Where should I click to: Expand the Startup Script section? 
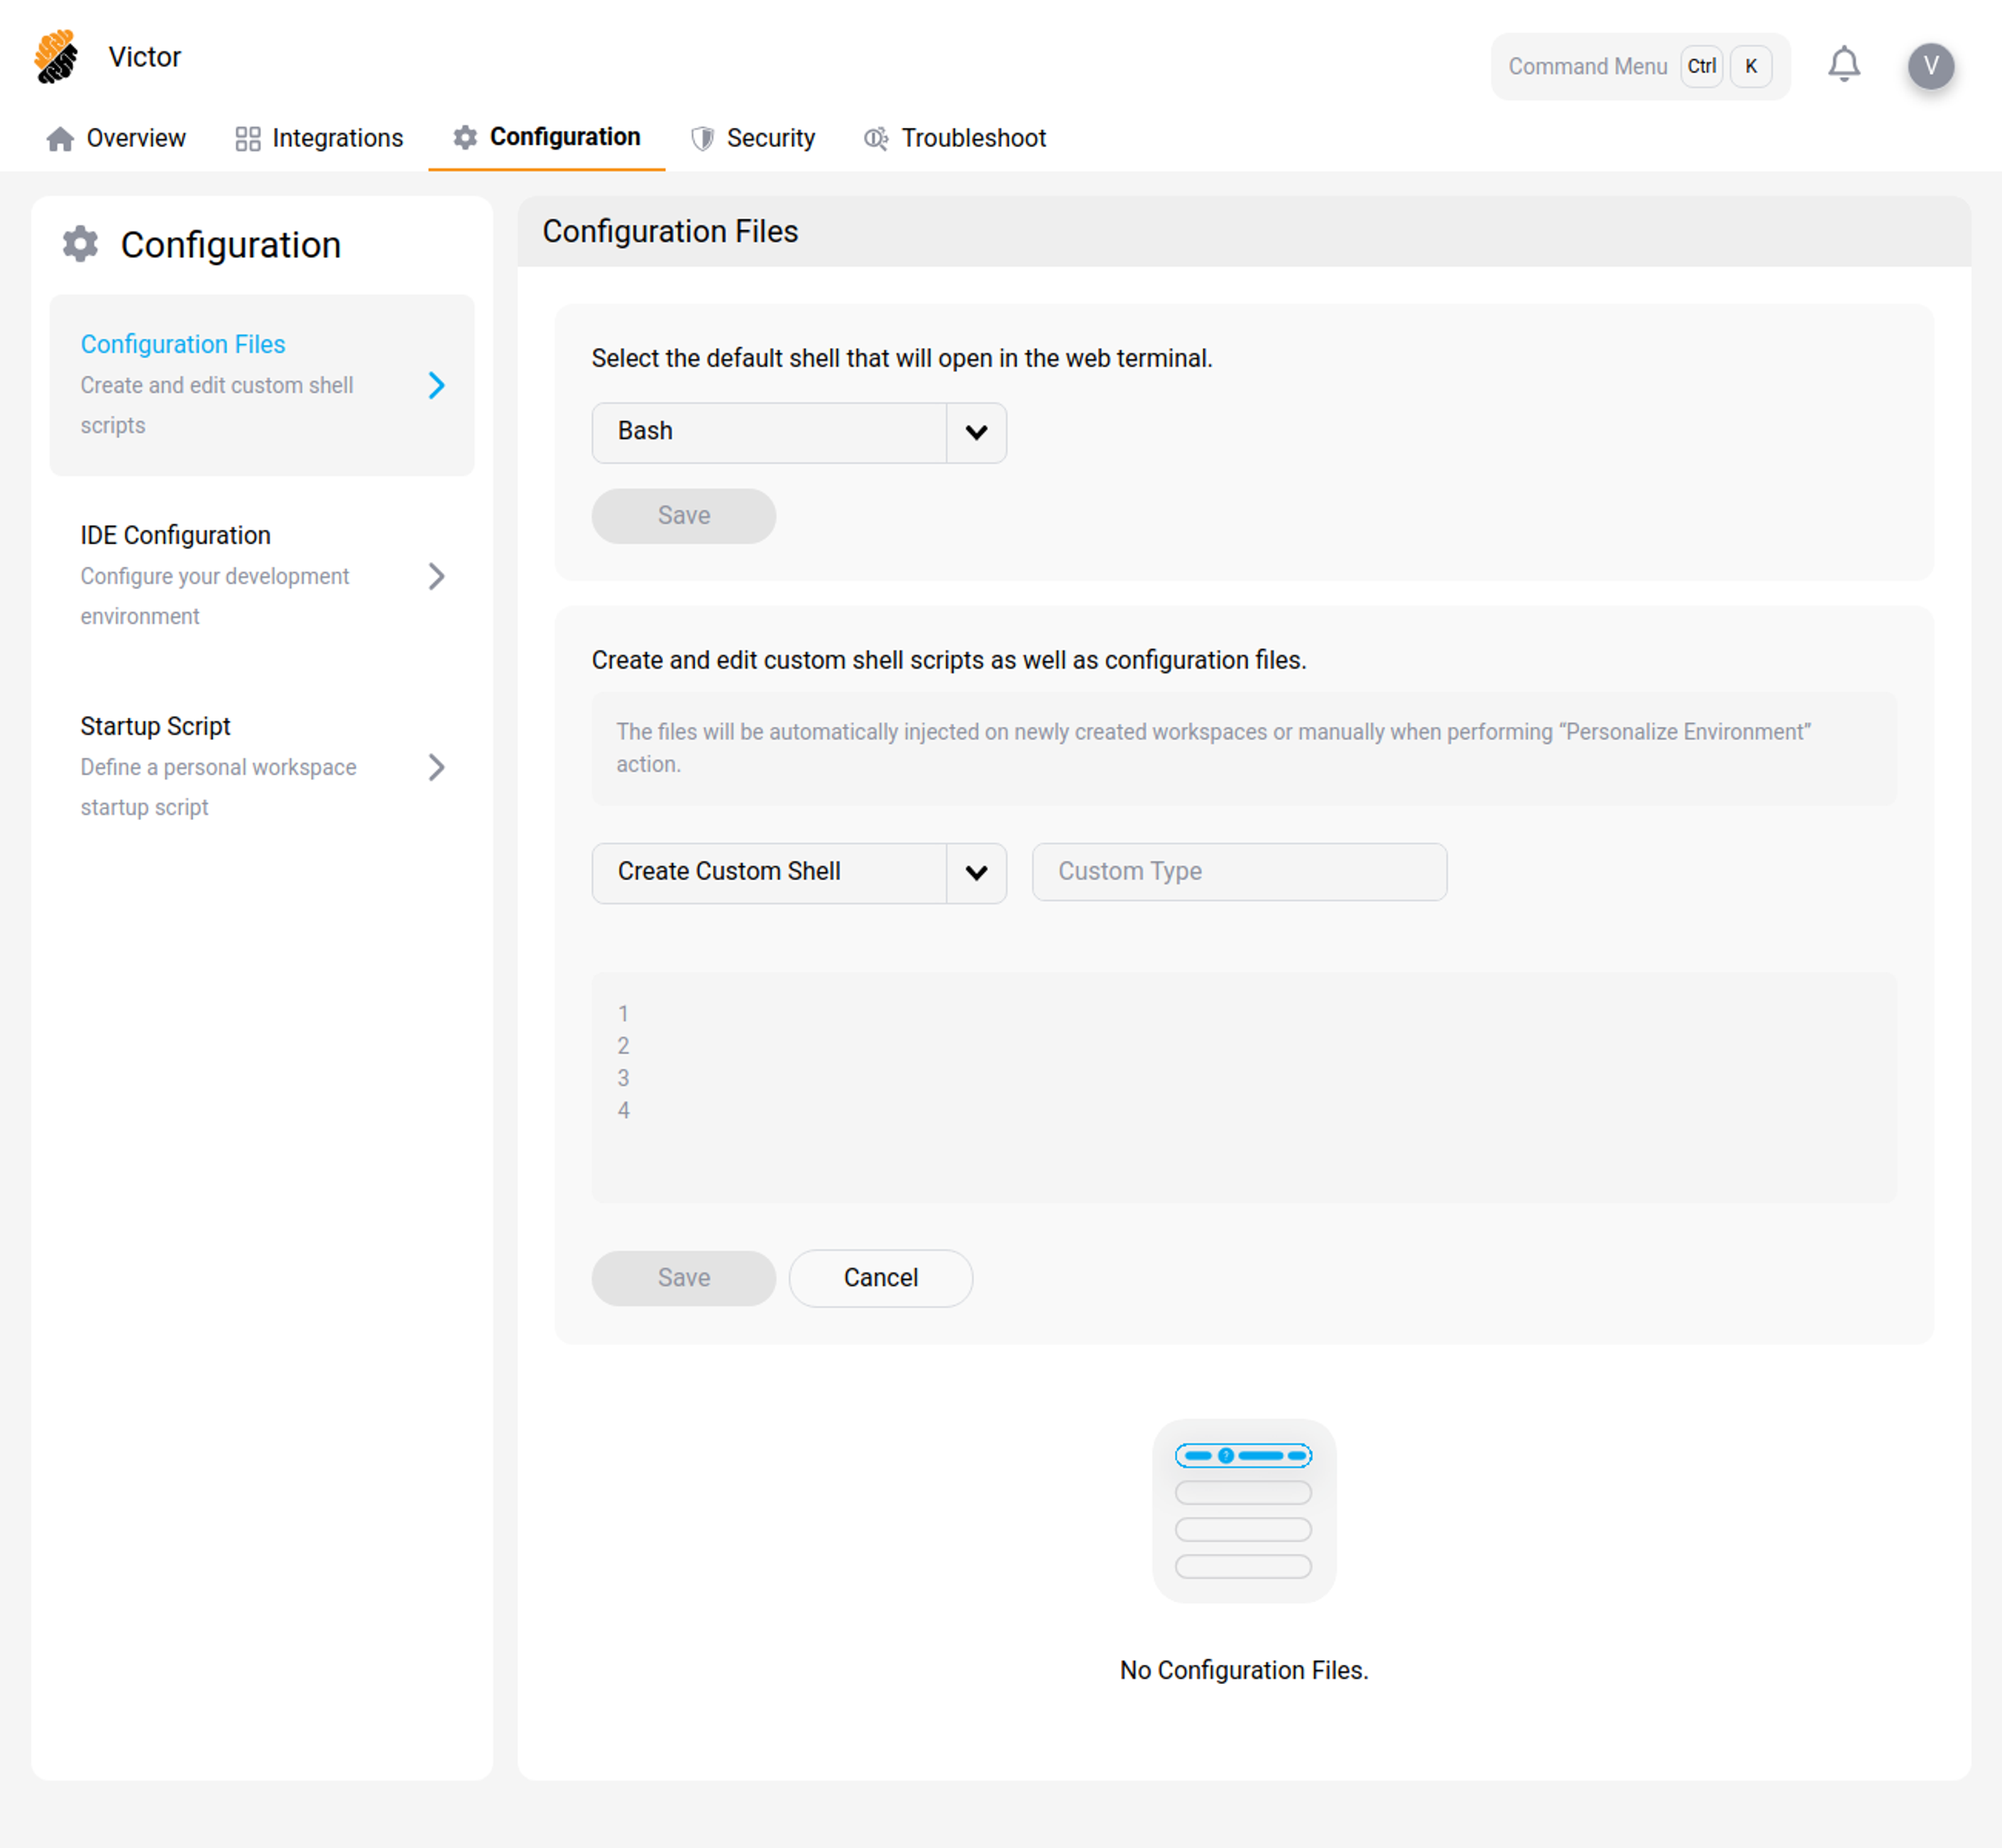click(x=437, y=767)
